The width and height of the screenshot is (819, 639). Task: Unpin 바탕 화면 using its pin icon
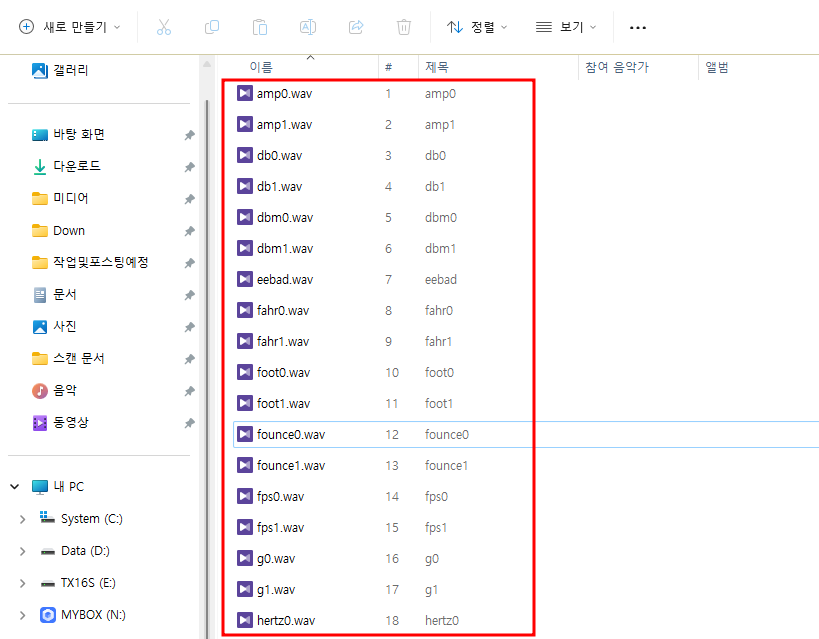[190, 135]
